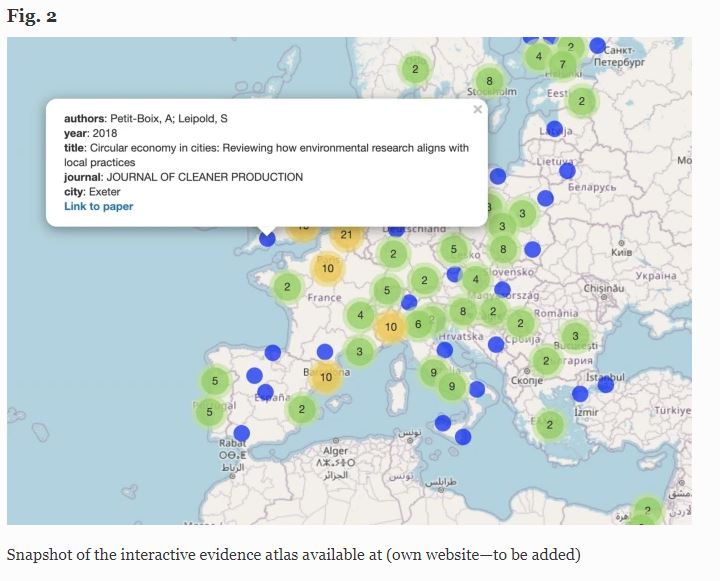Expand the 3 cluster near București
The height and width of the screenshot is (581, 720).
click(x=575, y=336)
